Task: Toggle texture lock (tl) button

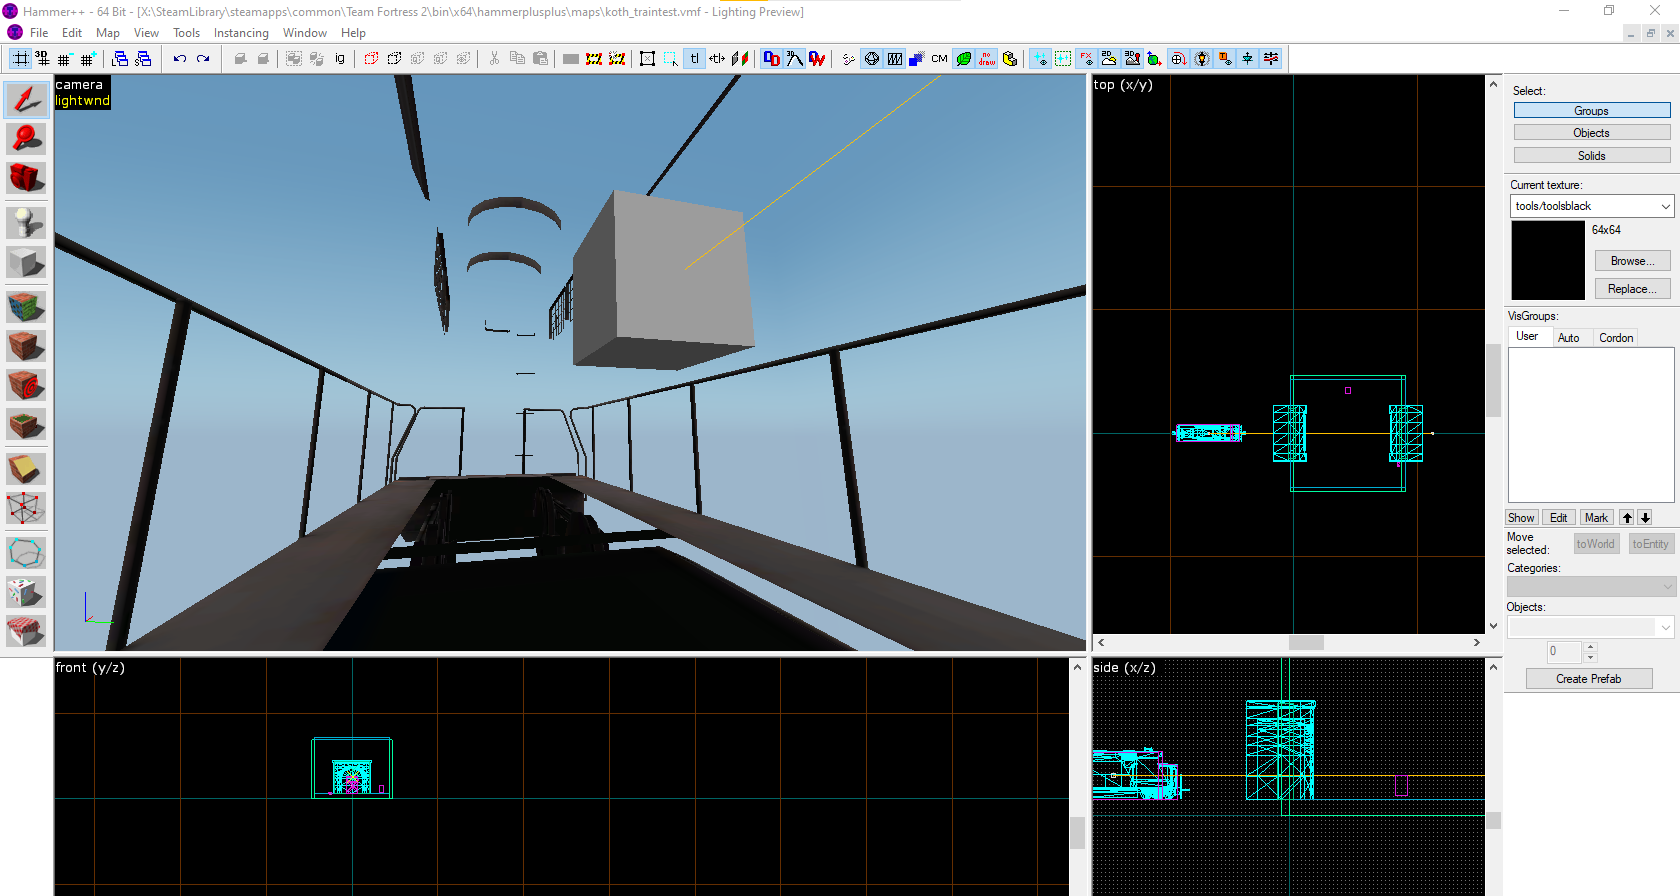Action: pos(694,59)
